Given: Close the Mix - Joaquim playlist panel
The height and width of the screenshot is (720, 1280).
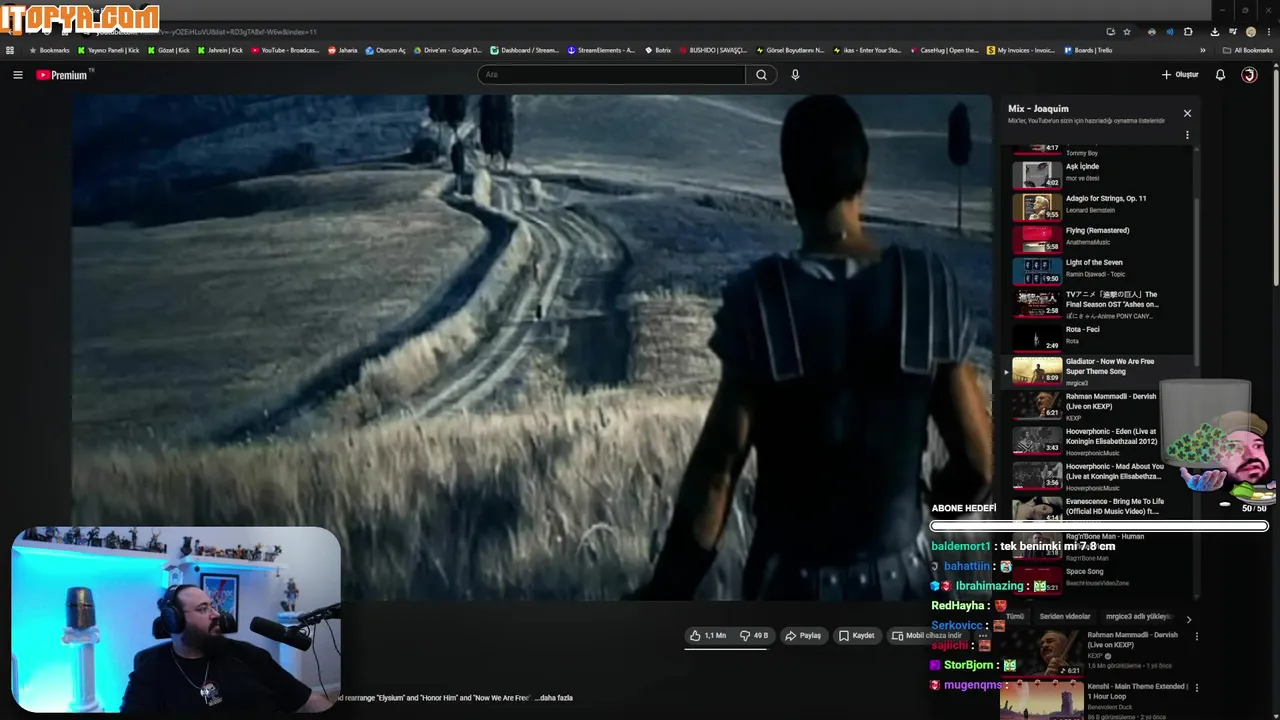Looking at the screenshot, I should point(1187,113).
